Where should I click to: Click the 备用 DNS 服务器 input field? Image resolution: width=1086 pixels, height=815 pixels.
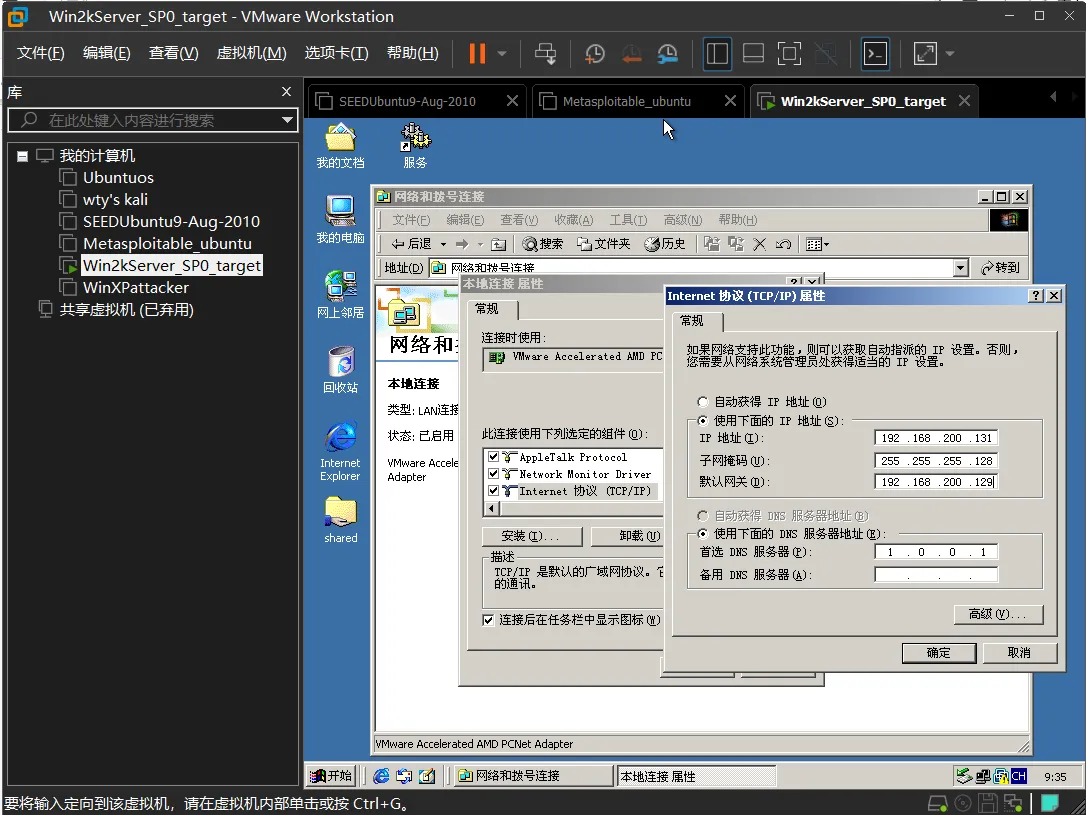pos(936,575)
